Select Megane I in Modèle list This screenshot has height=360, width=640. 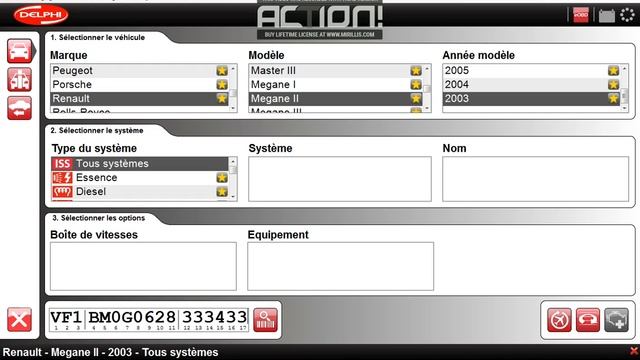point(336,84)
